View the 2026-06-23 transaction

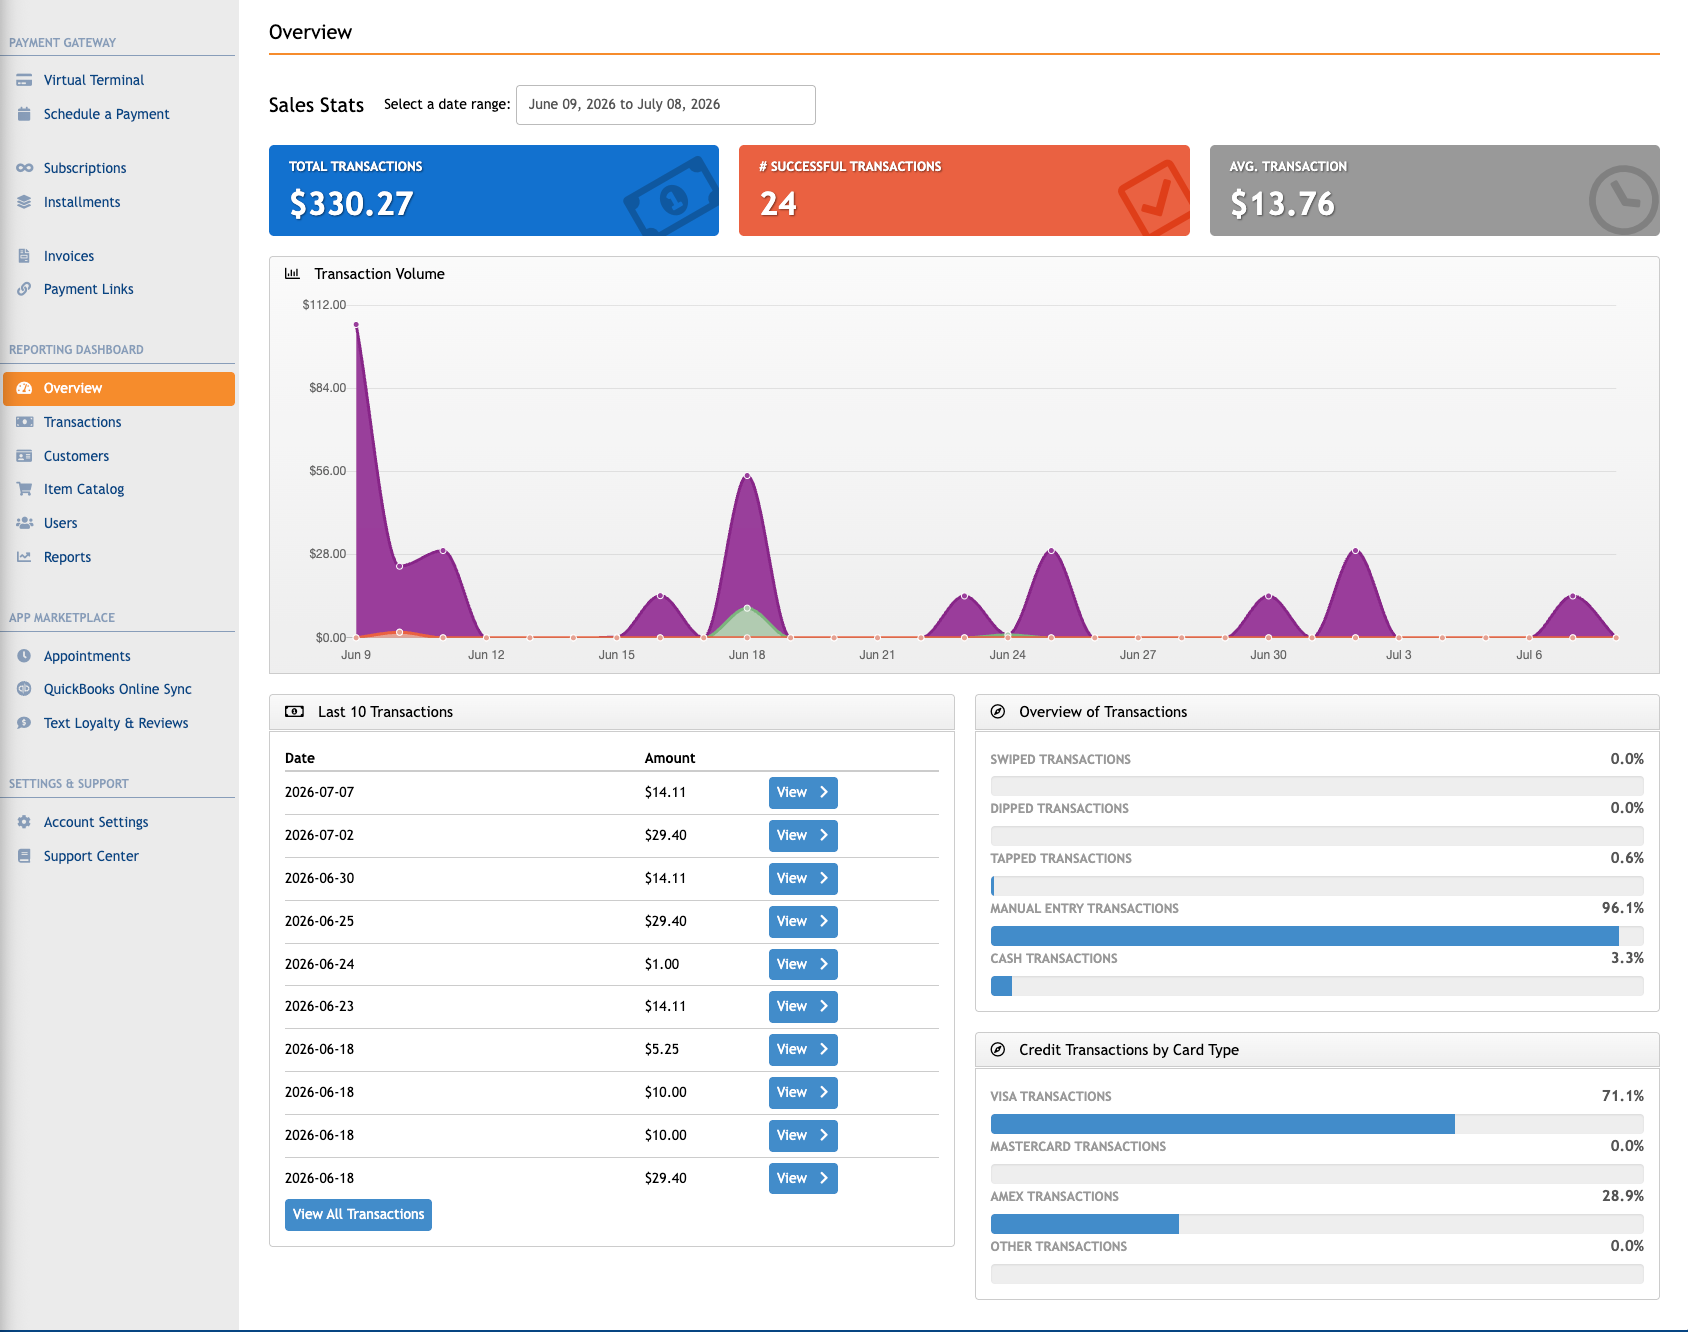(x=803, y=1007)
